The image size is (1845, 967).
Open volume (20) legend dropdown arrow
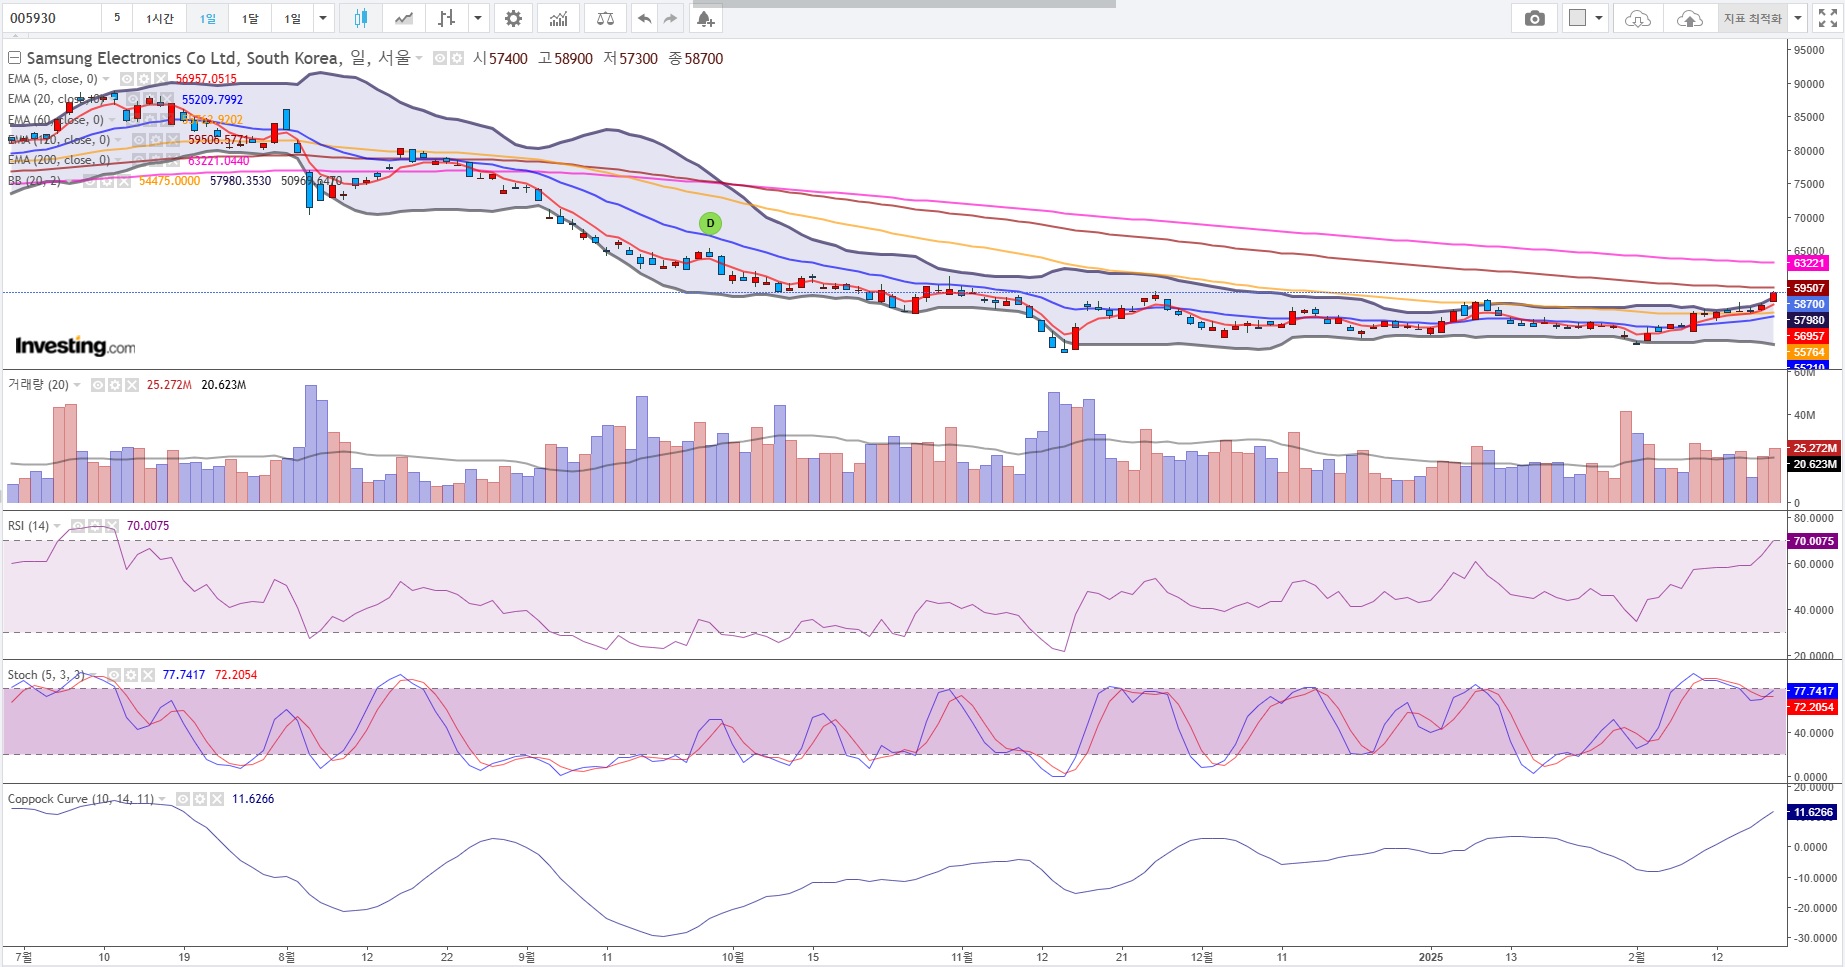[77, 385]
